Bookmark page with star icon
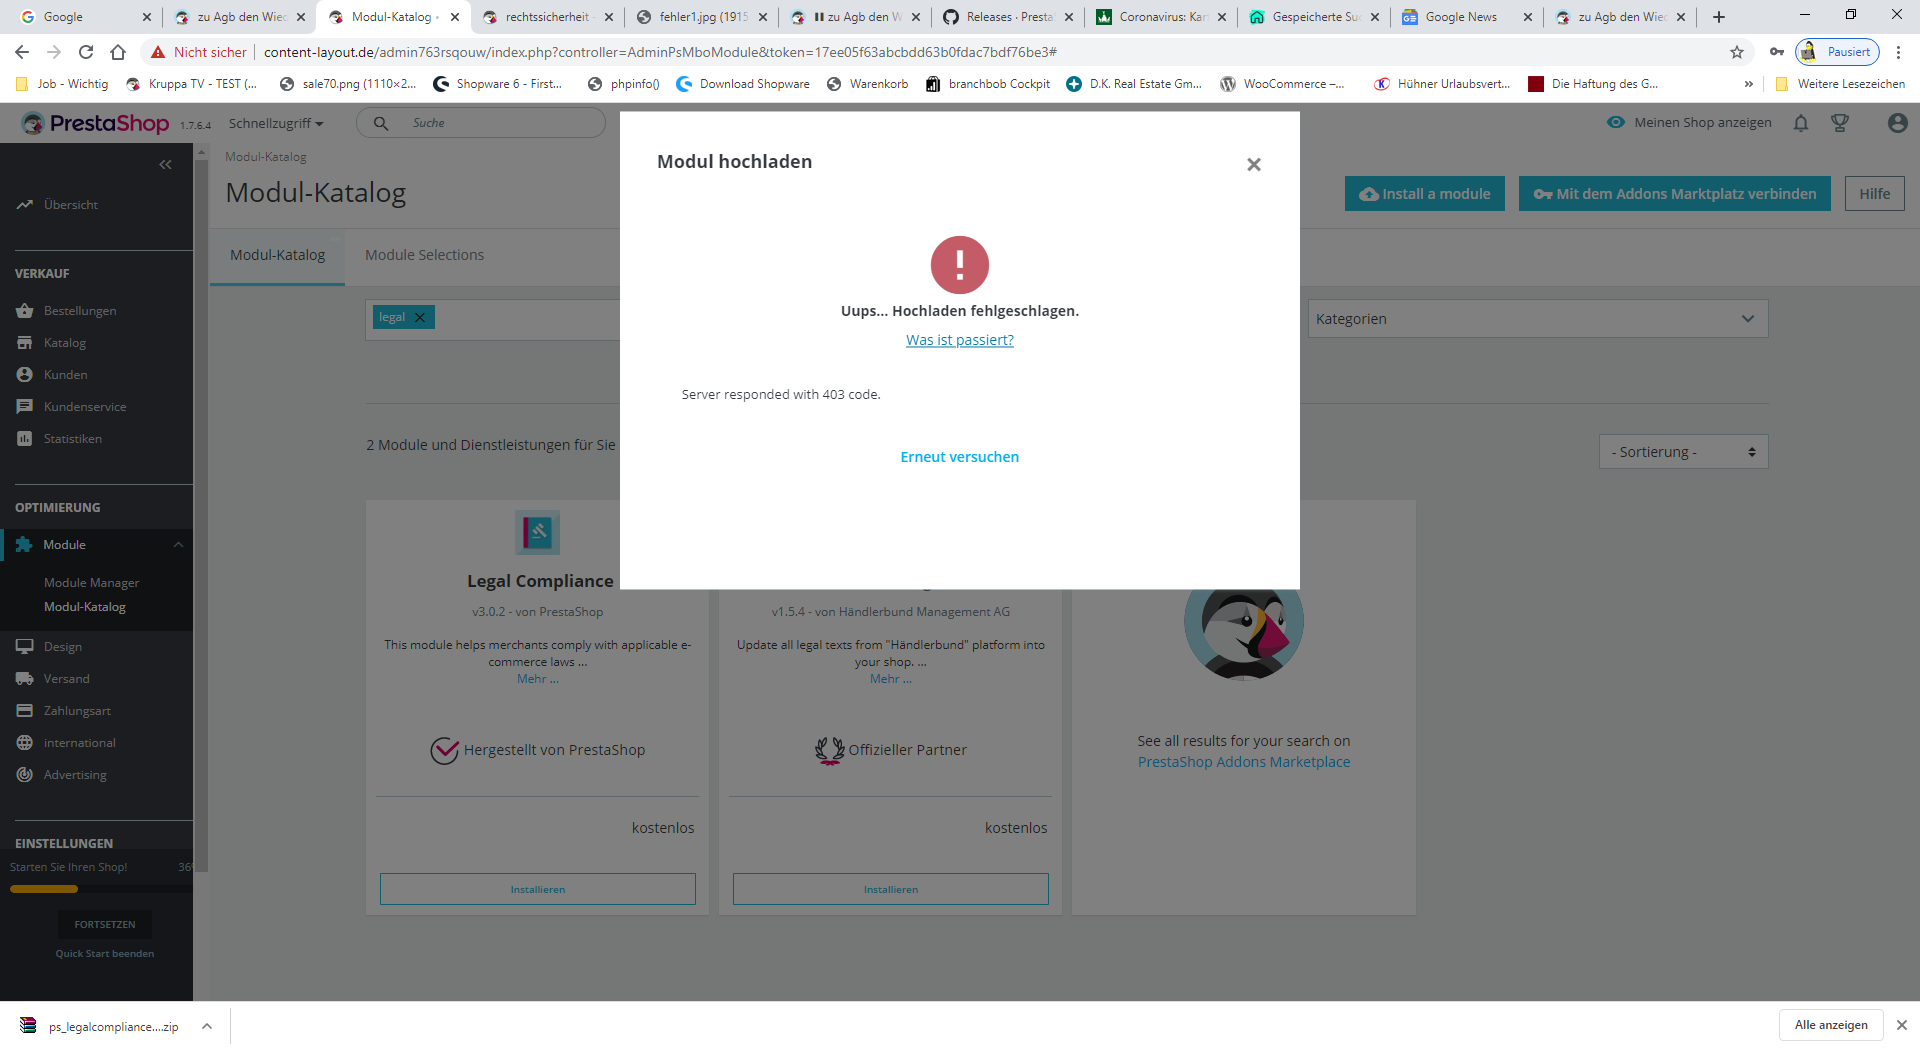This screenshot has height=1050, width=1920. (1737, 52)
